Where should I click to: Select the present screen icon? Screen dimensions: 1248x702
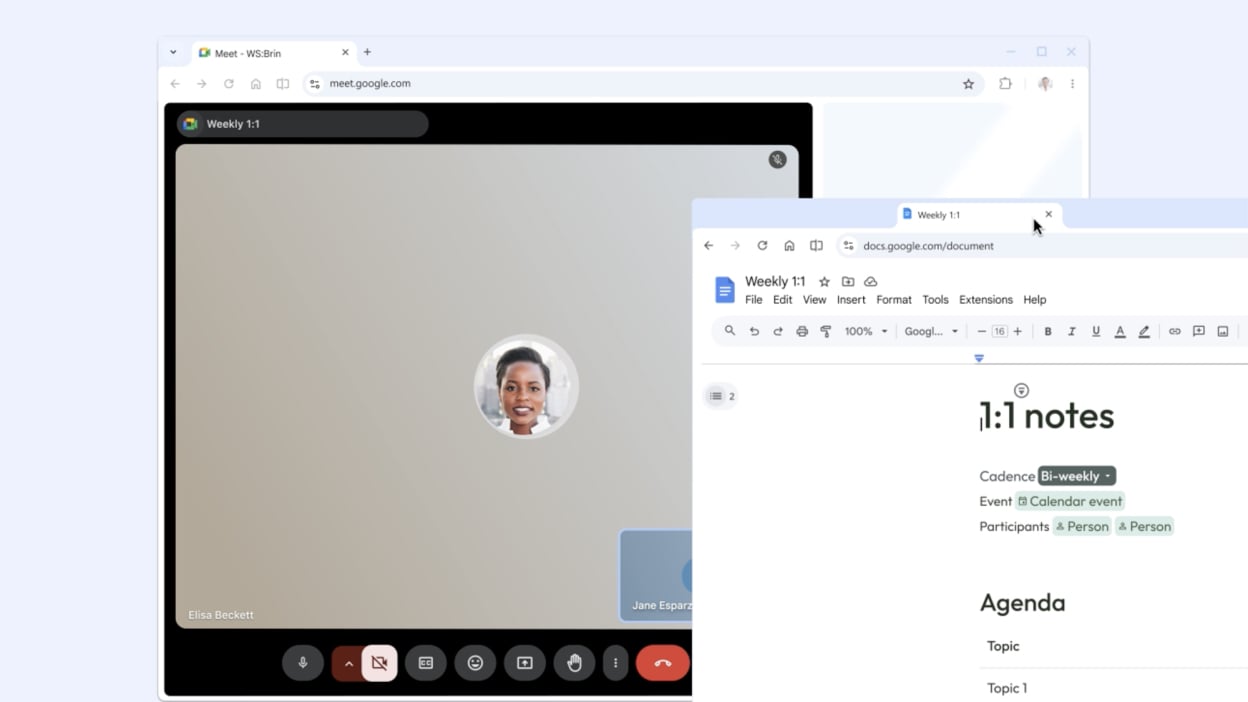point(525,662)
